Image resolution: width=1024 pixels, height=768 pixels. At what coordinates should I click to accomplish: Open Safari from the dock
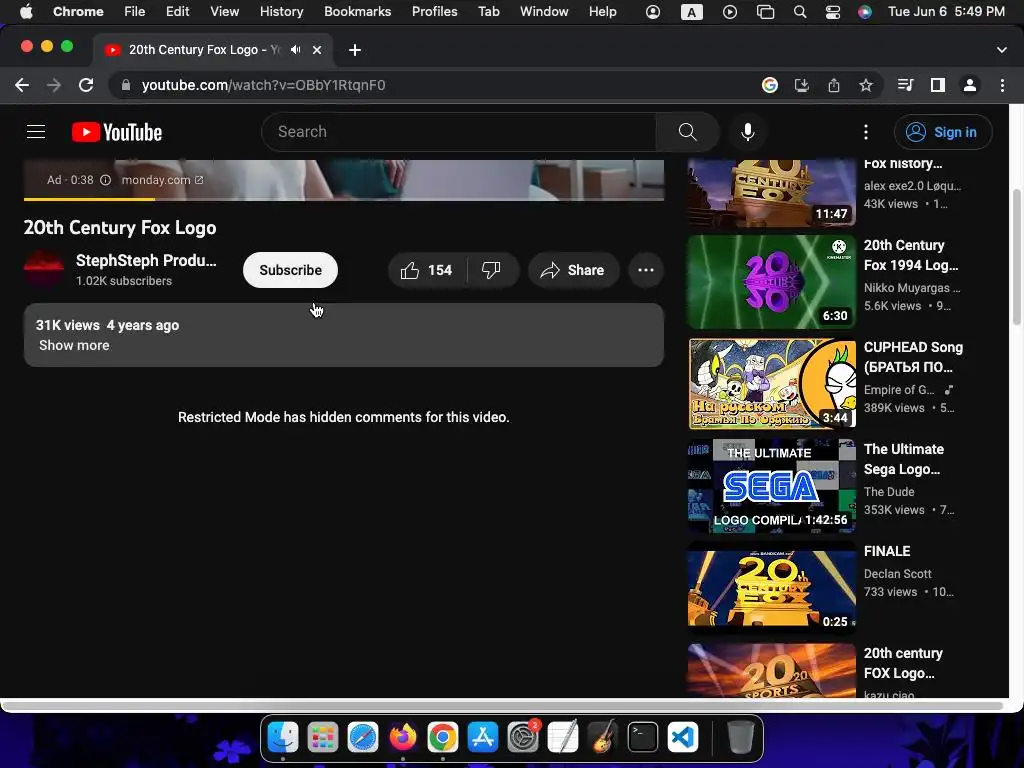click(363, 738)
